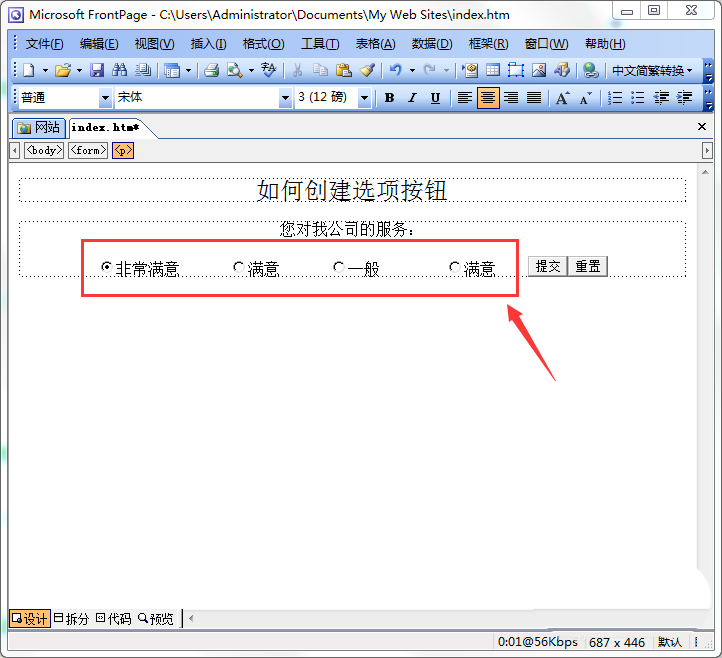Save the page with the floppy icon
The height and width of the screenshot is (658, 722).
pyautogui.click(x=97, y=70)
